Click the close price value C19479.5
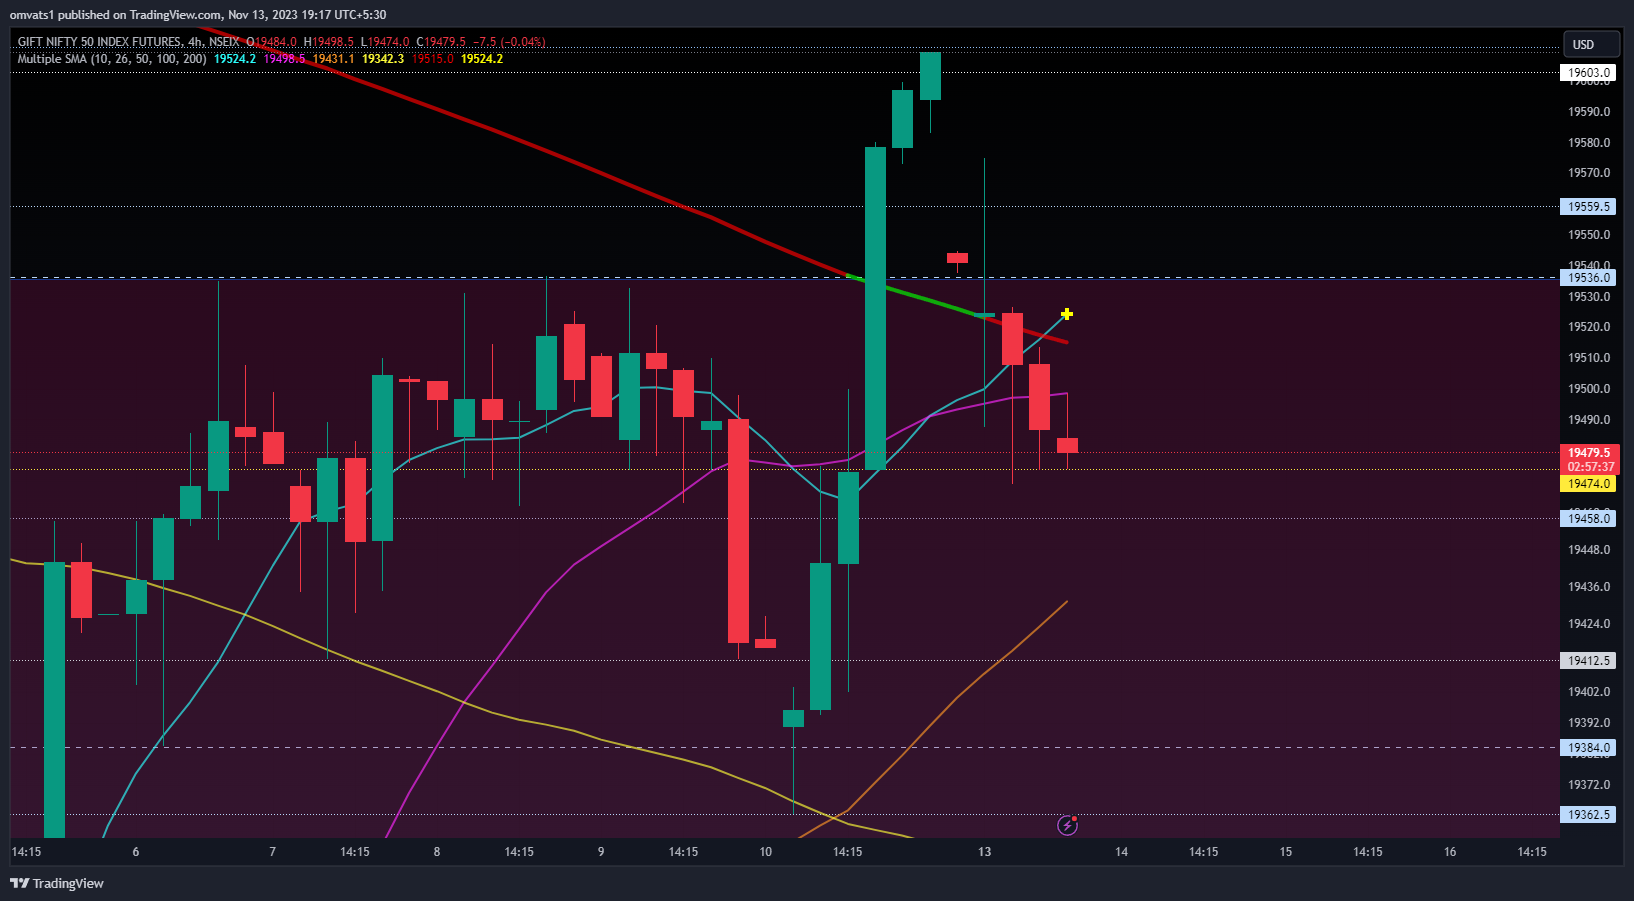Image resolution: width=1634 pixels, height=901 pixels. 441,42
